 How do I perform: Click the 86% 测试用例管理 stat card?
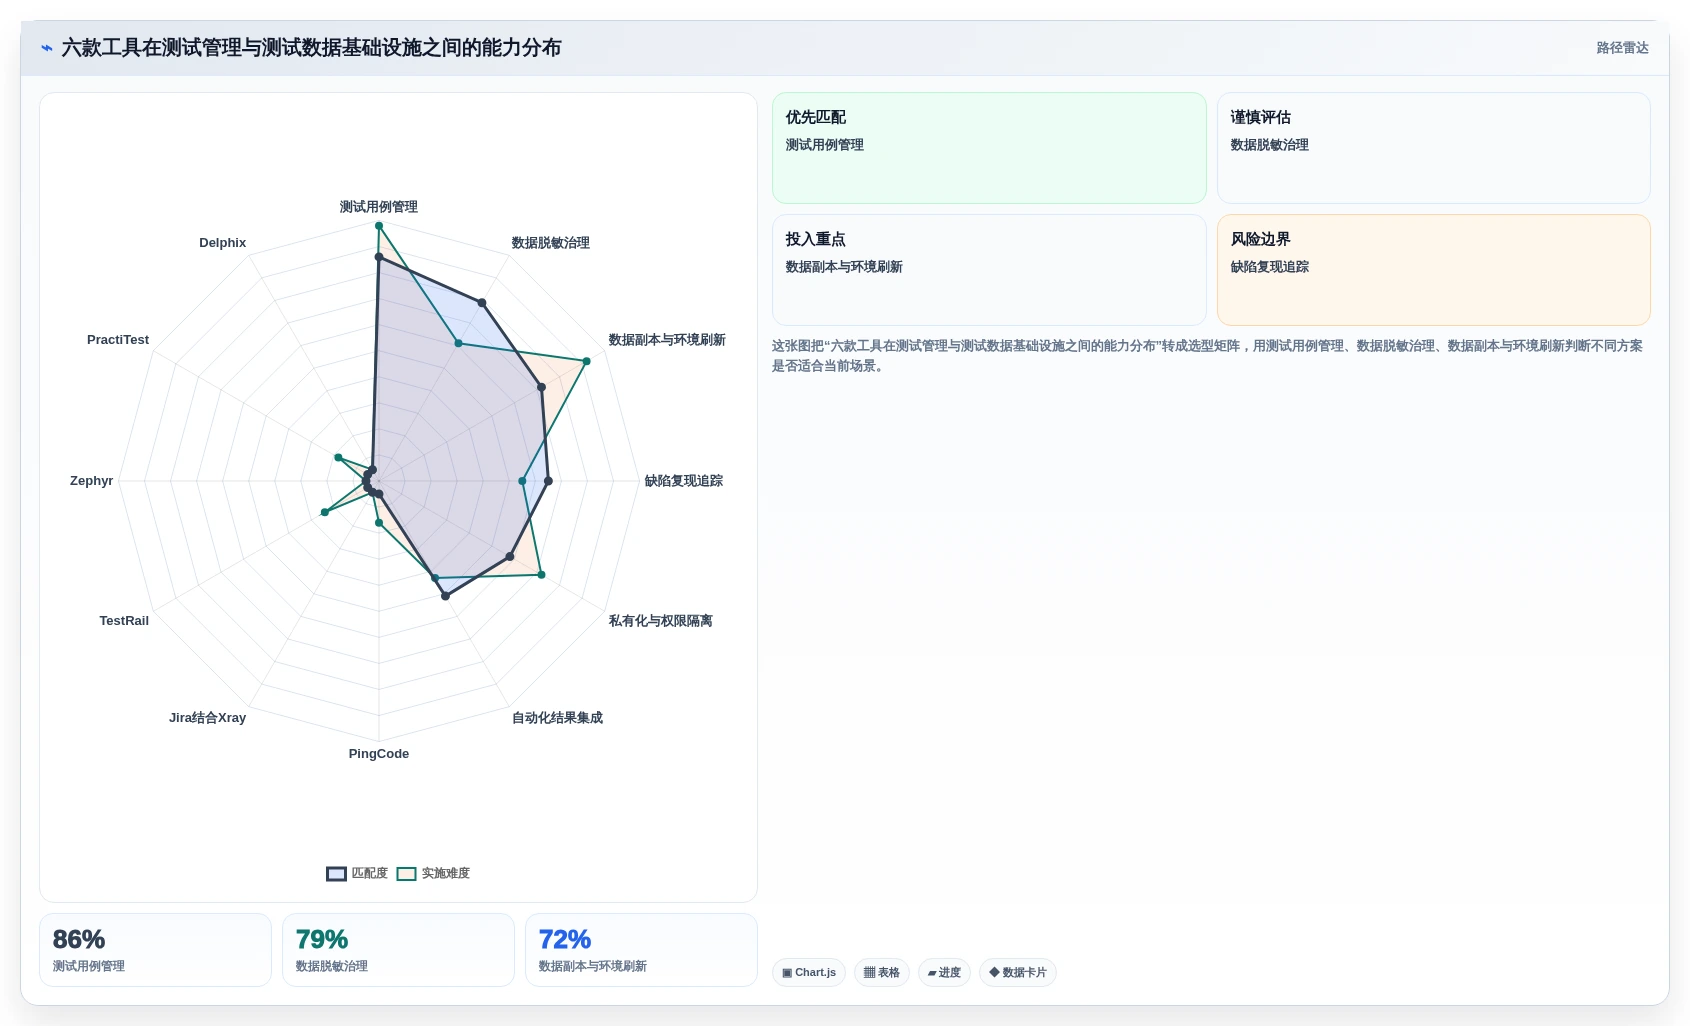(x=155, y=950)
